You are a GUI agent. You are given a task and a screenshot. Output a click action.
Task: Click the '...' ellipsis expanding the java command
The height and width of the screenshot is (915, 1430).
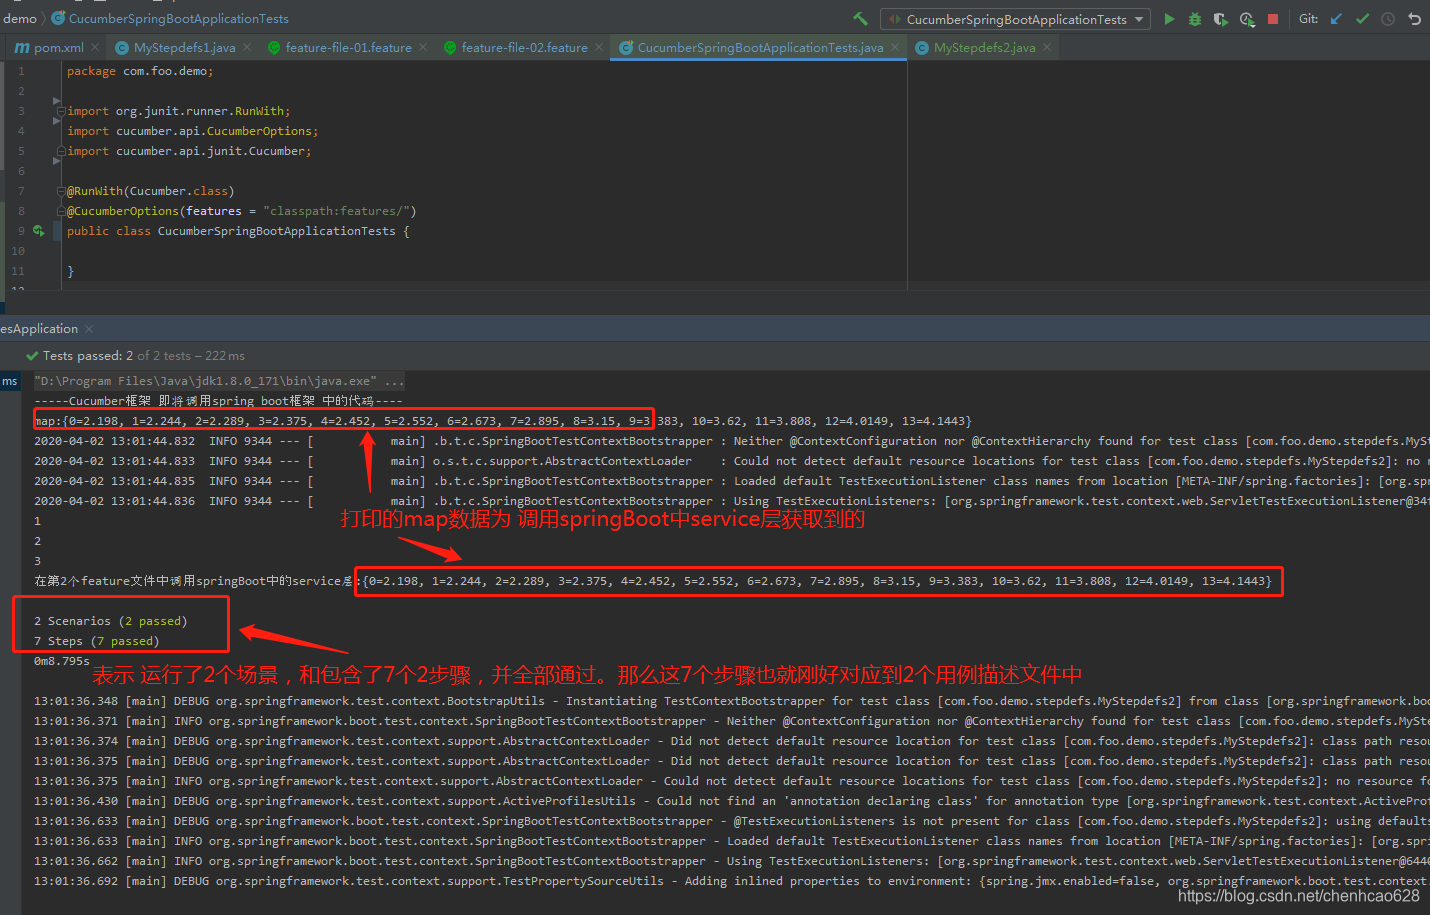click(x=395, y=381)
